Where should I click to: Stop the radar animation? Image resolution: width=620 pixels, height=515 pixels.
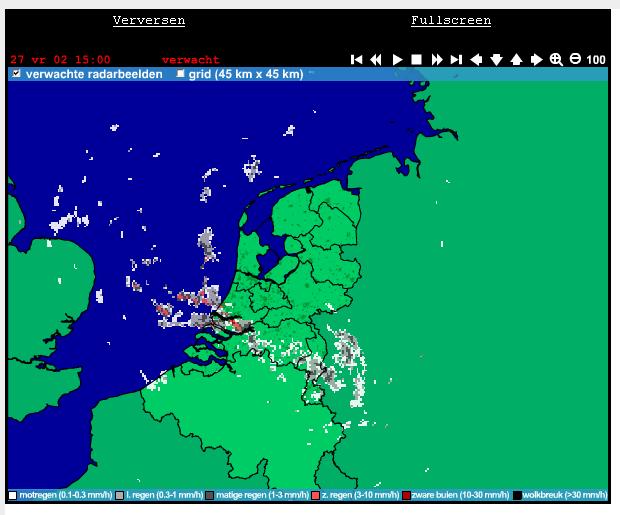(x=416, y=60)
